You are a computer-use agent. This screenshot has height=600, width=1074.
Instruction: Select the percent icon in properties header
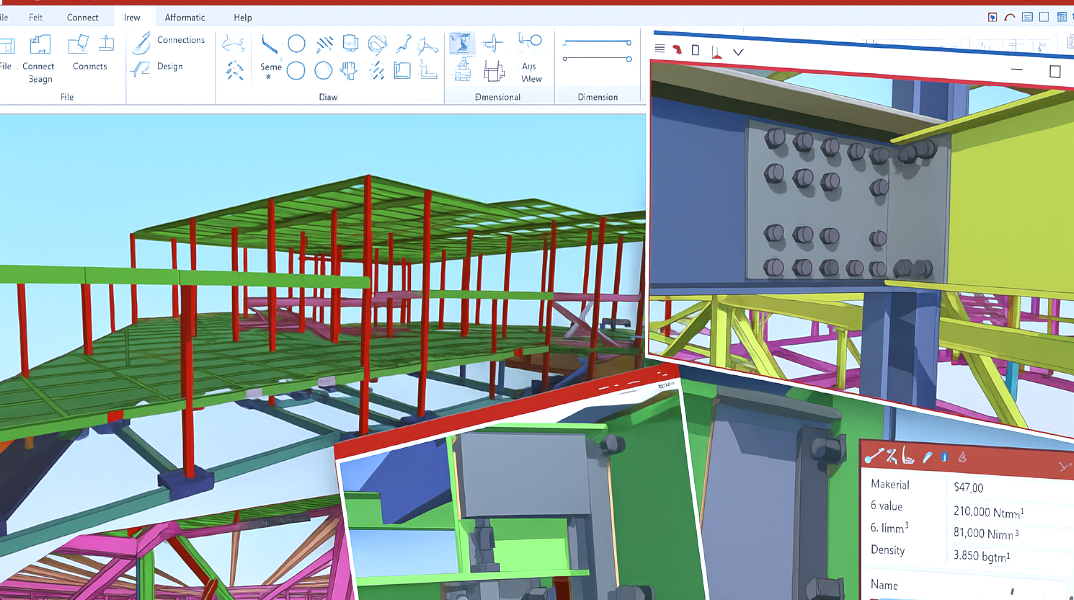pos(891,455)
